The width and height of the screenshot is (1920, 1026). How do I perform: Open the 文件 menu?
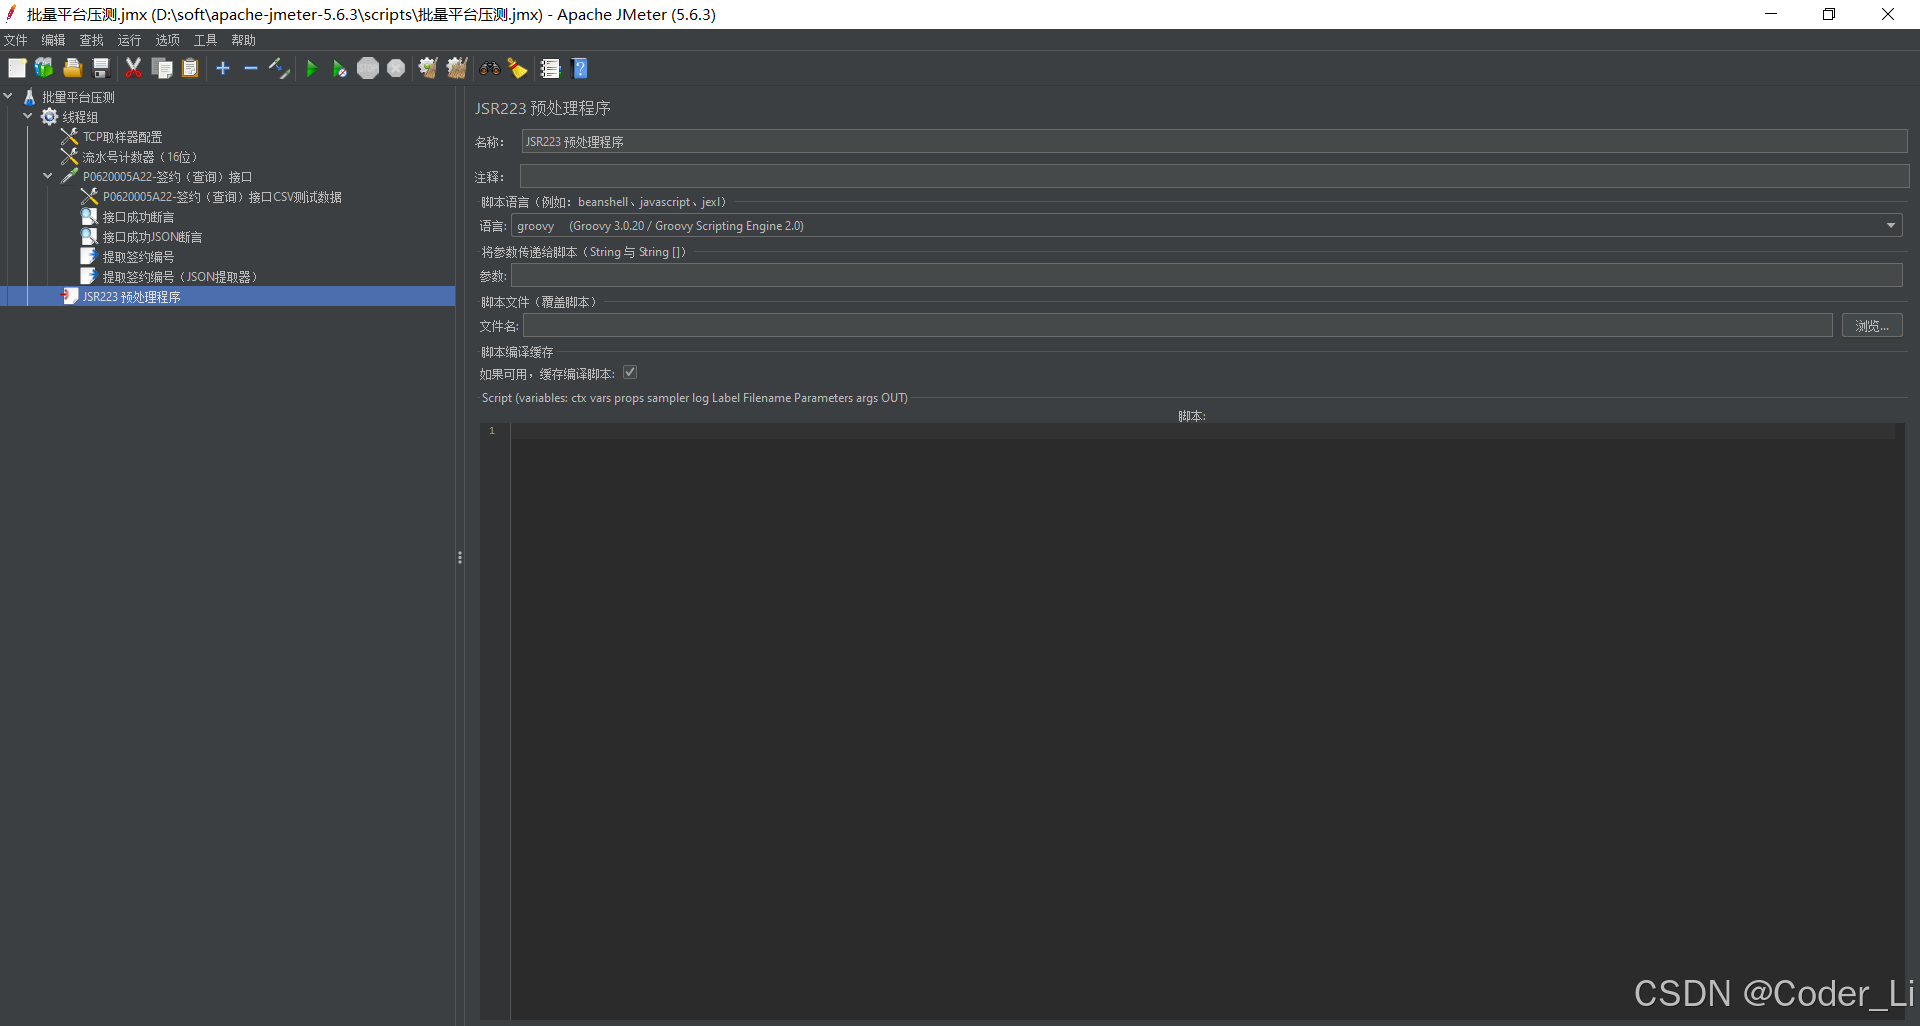click(x=16, y=40)
